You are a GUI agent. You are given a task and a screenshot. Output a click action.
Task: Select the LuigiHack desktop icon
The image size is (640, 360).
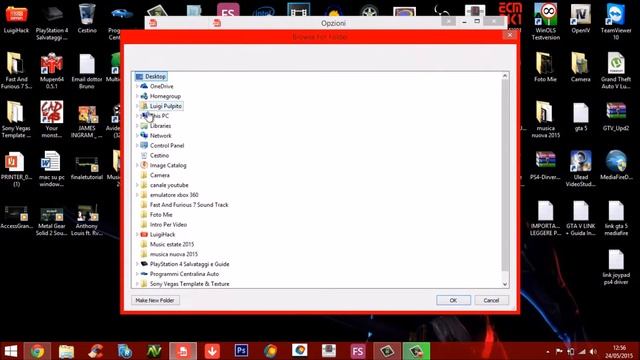point(16,19)
